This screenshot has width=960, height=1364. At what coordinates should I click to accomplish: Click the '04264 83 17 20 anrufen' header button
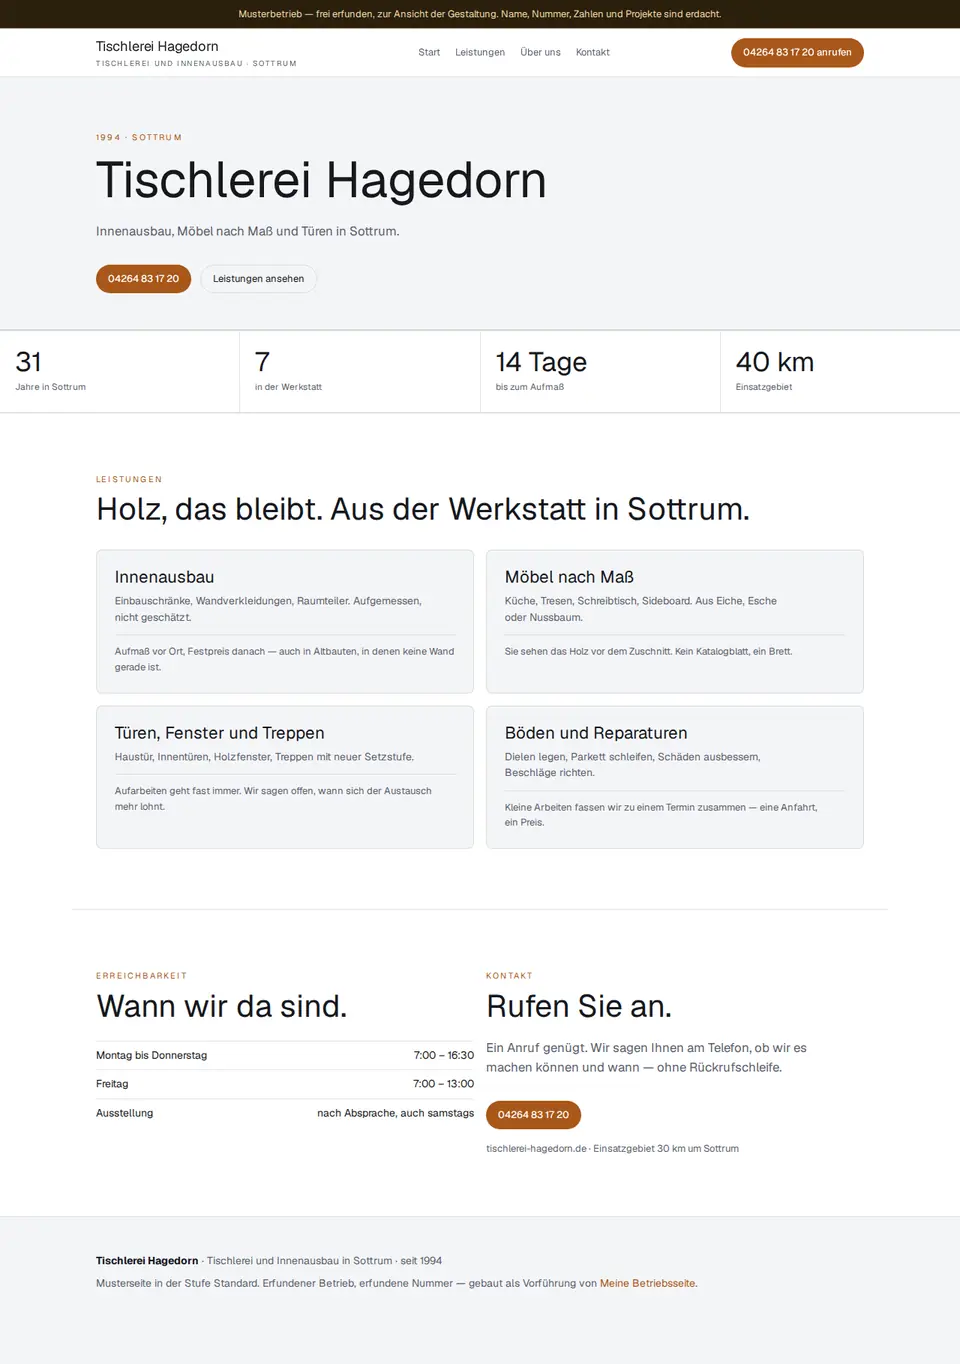coord(797,53)
